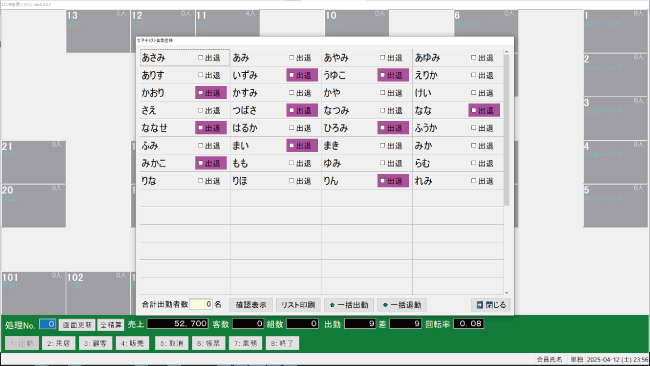Image resolution: width=650 pixels, height=366 pixels.
Task: Close dialog with 閉じる button
Action: pyautogui.click(x=491, y=305)
